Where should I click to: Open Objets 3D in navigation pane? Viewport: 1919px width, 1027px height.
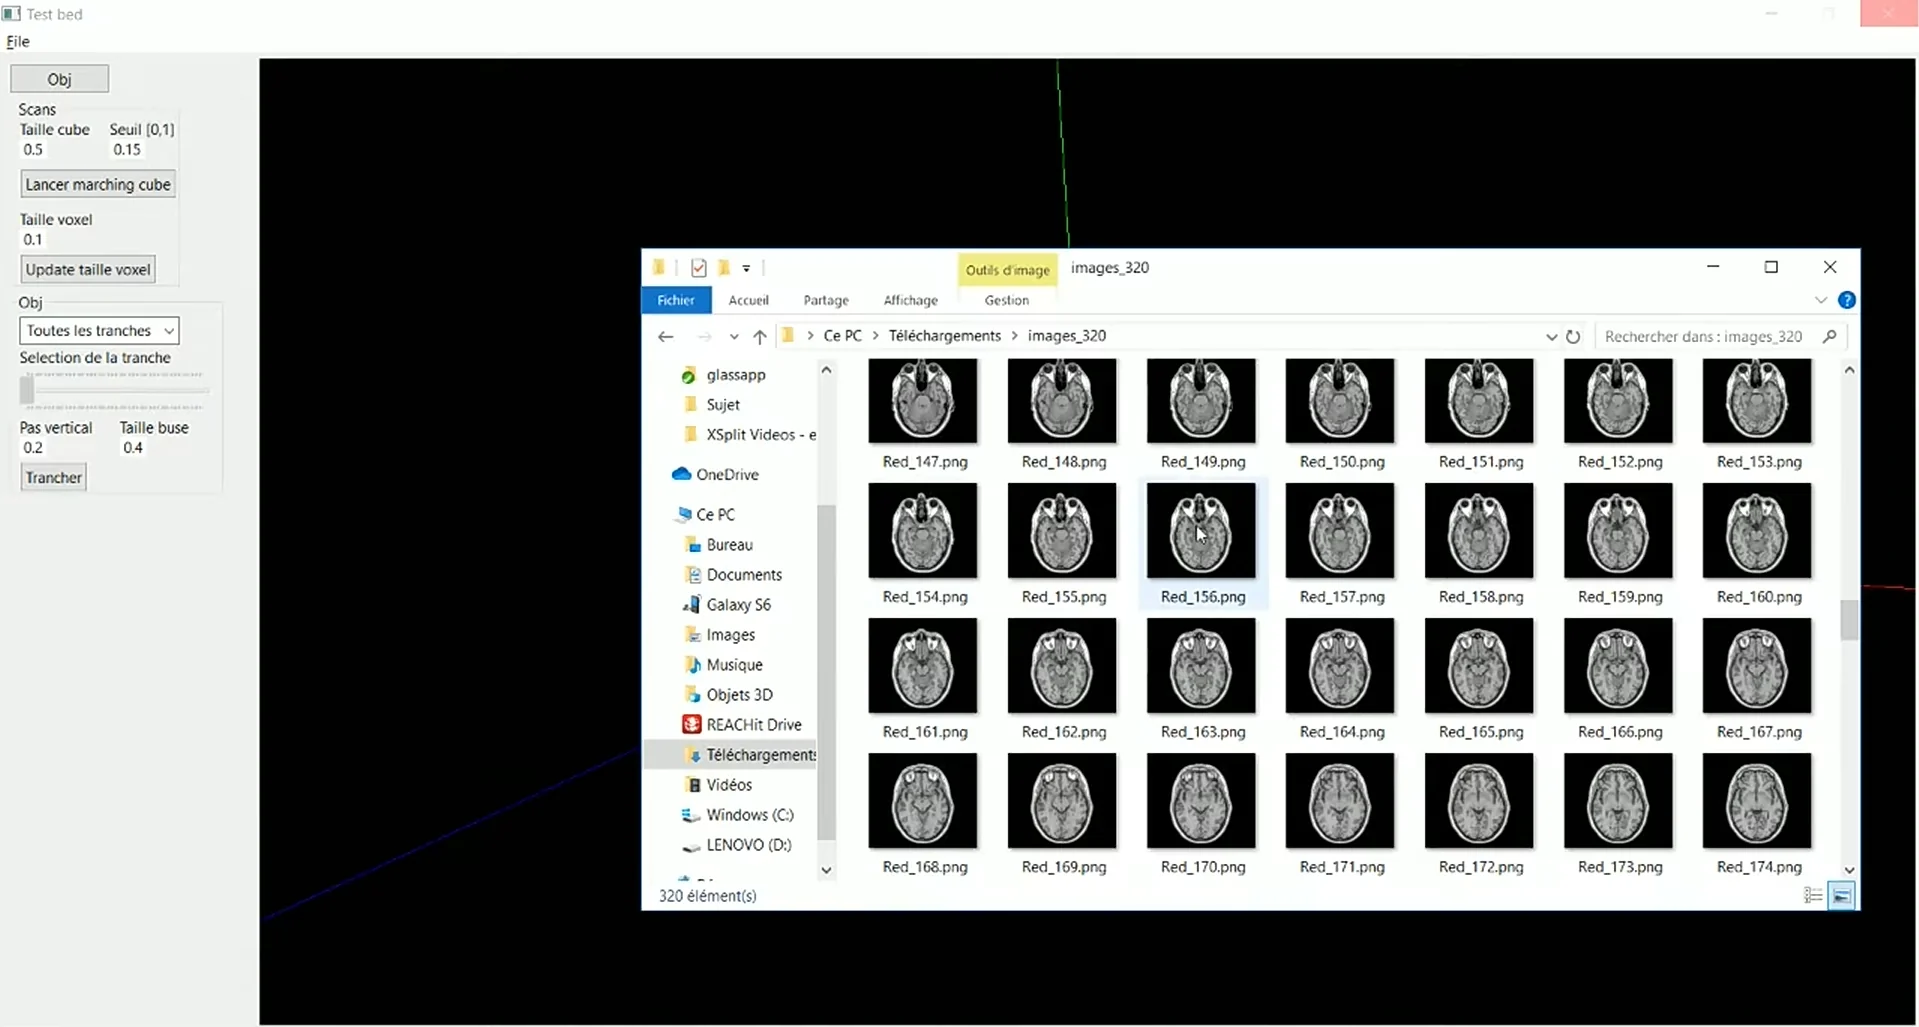point(739,695)
